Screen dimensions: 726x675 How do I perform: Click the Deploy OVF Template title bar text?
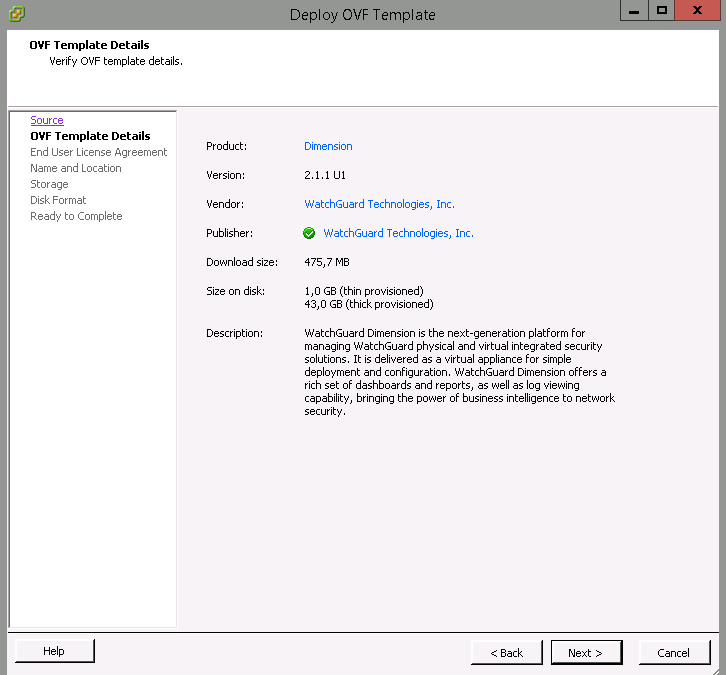[x=362, y=14]
